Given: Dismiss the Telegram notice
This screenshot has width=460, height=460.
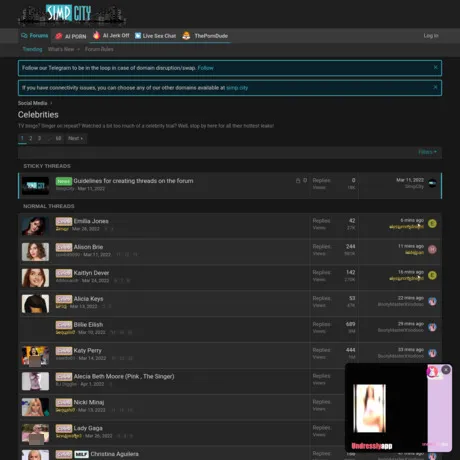Looking at the screenshot, I should point(435,67).
